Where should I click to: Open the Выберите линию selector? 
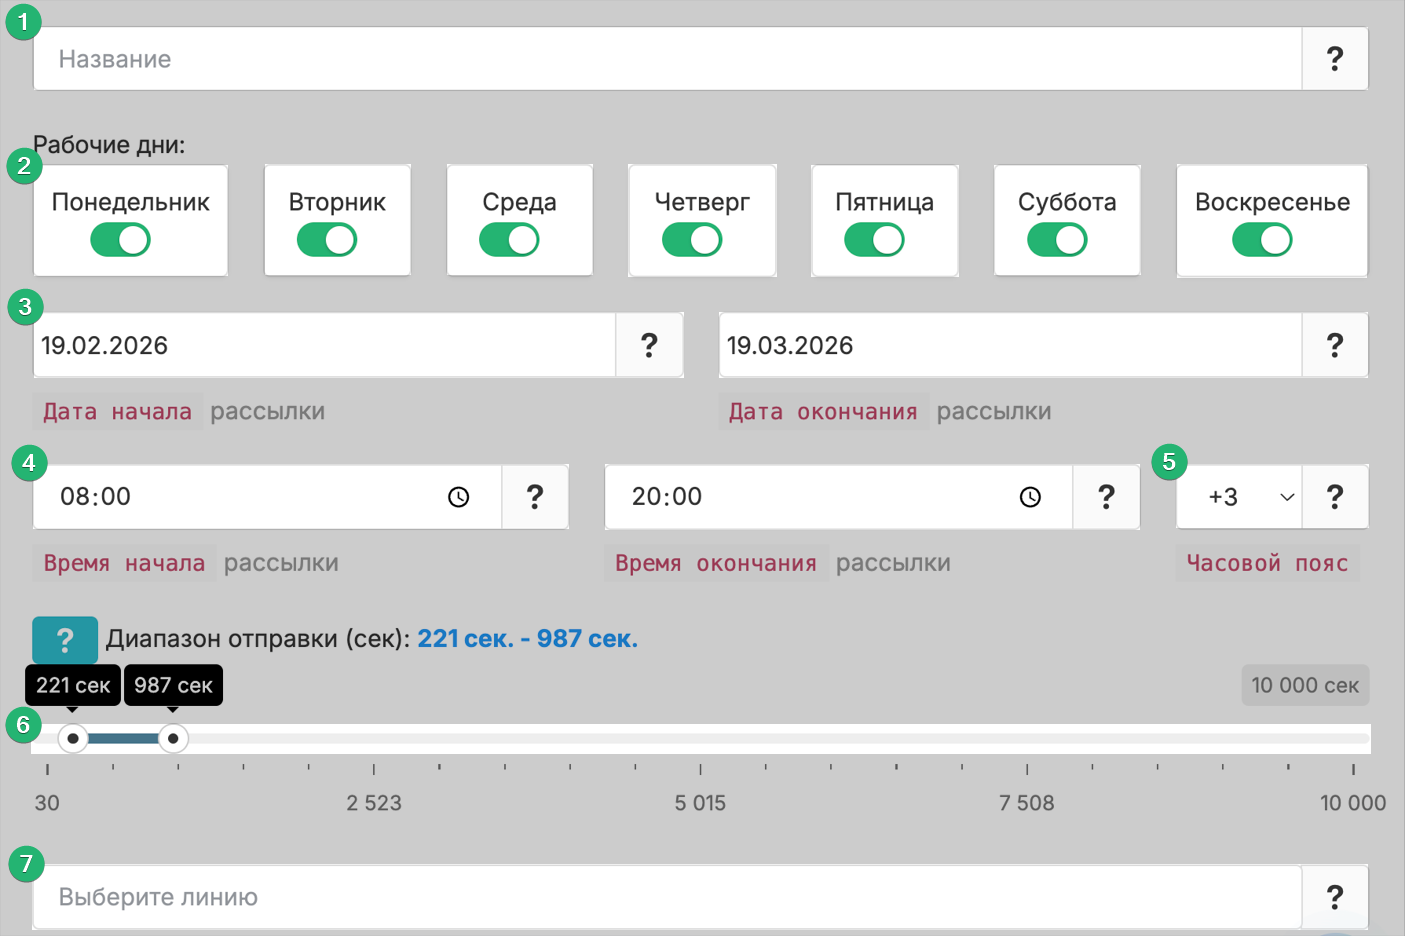[x=666, y=897]
